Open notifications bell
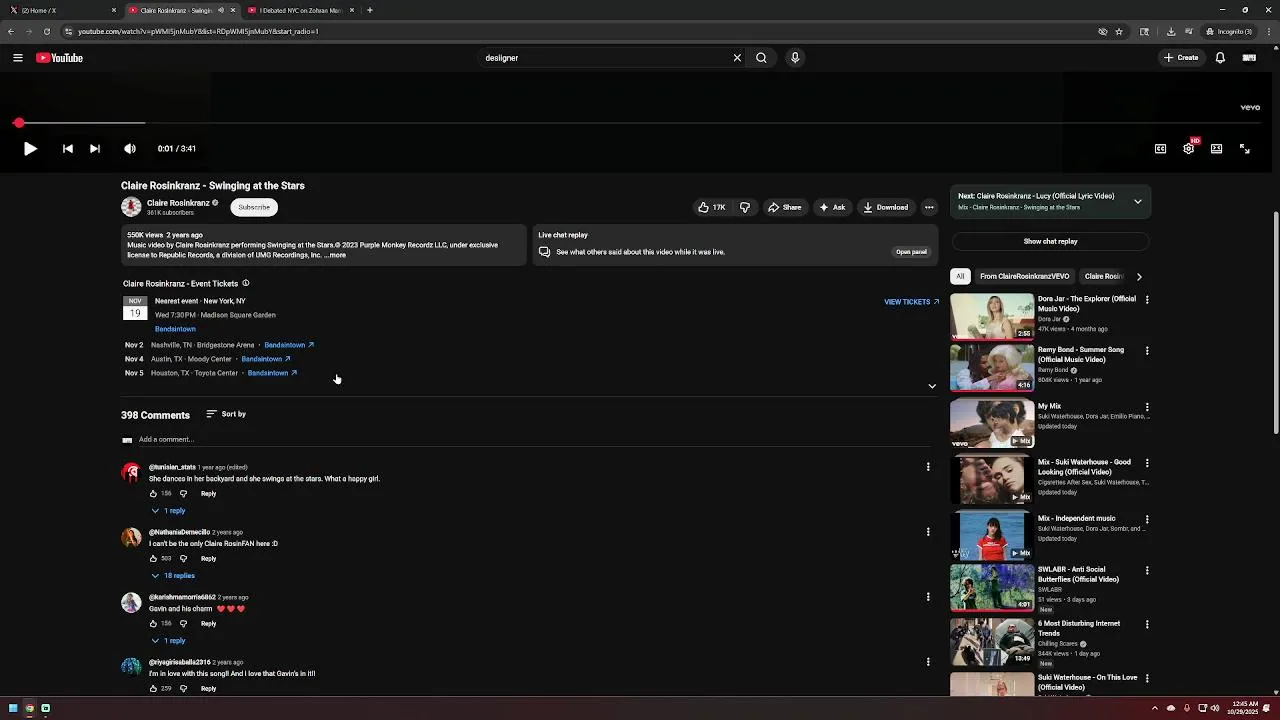1280x720 pixels. (1220, 58)
